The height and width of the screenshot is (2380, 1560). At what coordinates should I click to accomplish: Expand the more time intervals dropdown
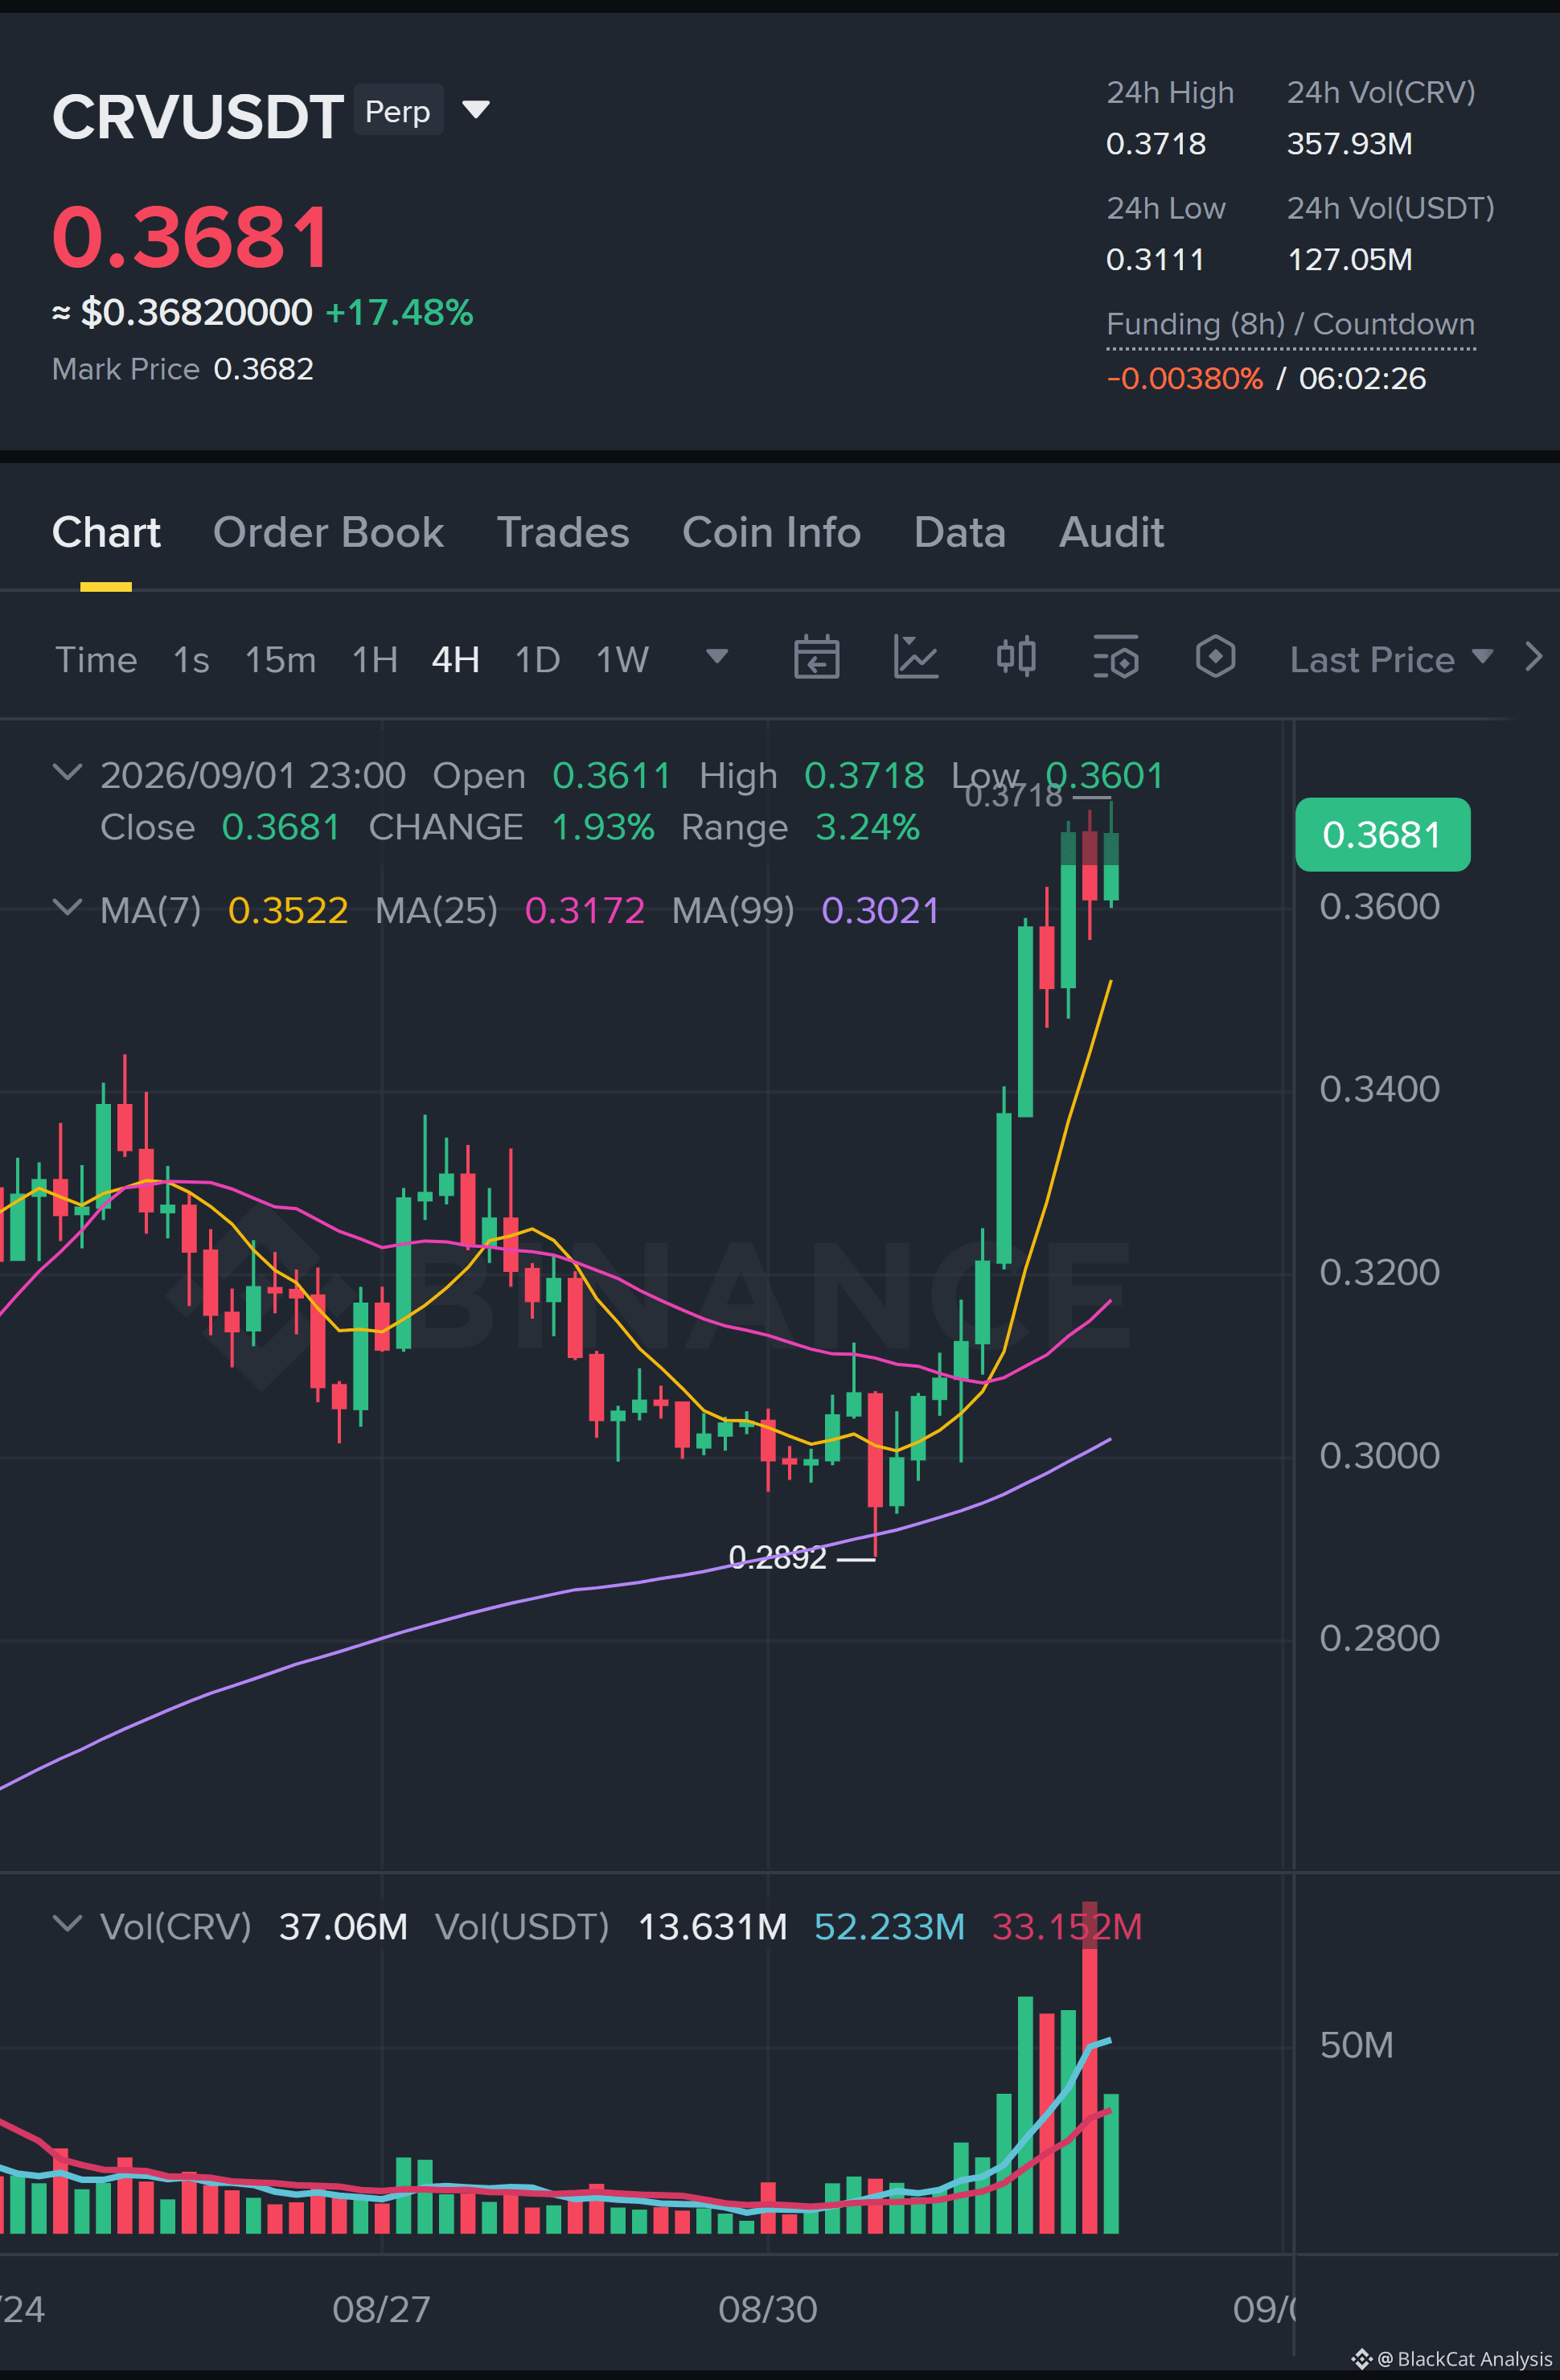click(717, 656)
